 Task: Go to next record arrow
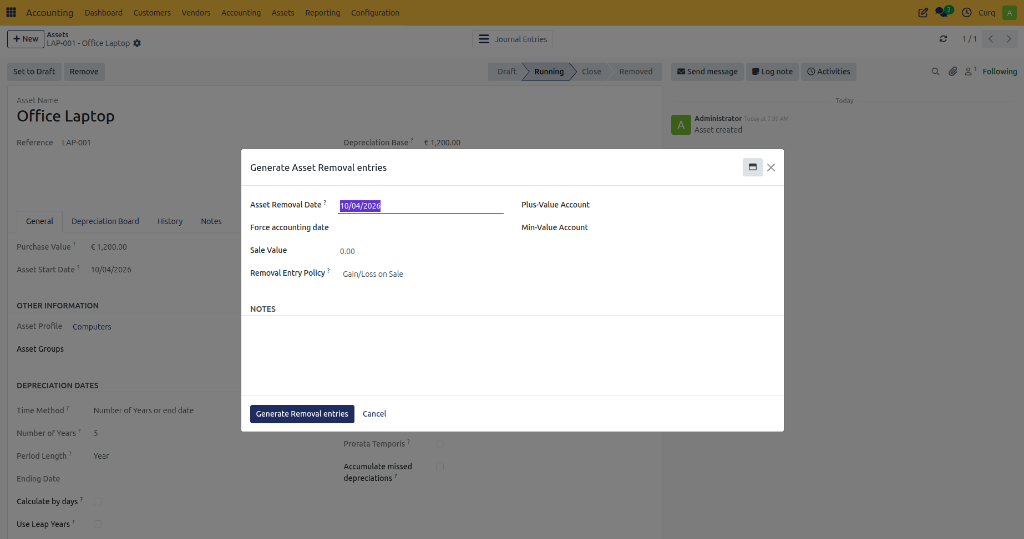(1008, 39)
